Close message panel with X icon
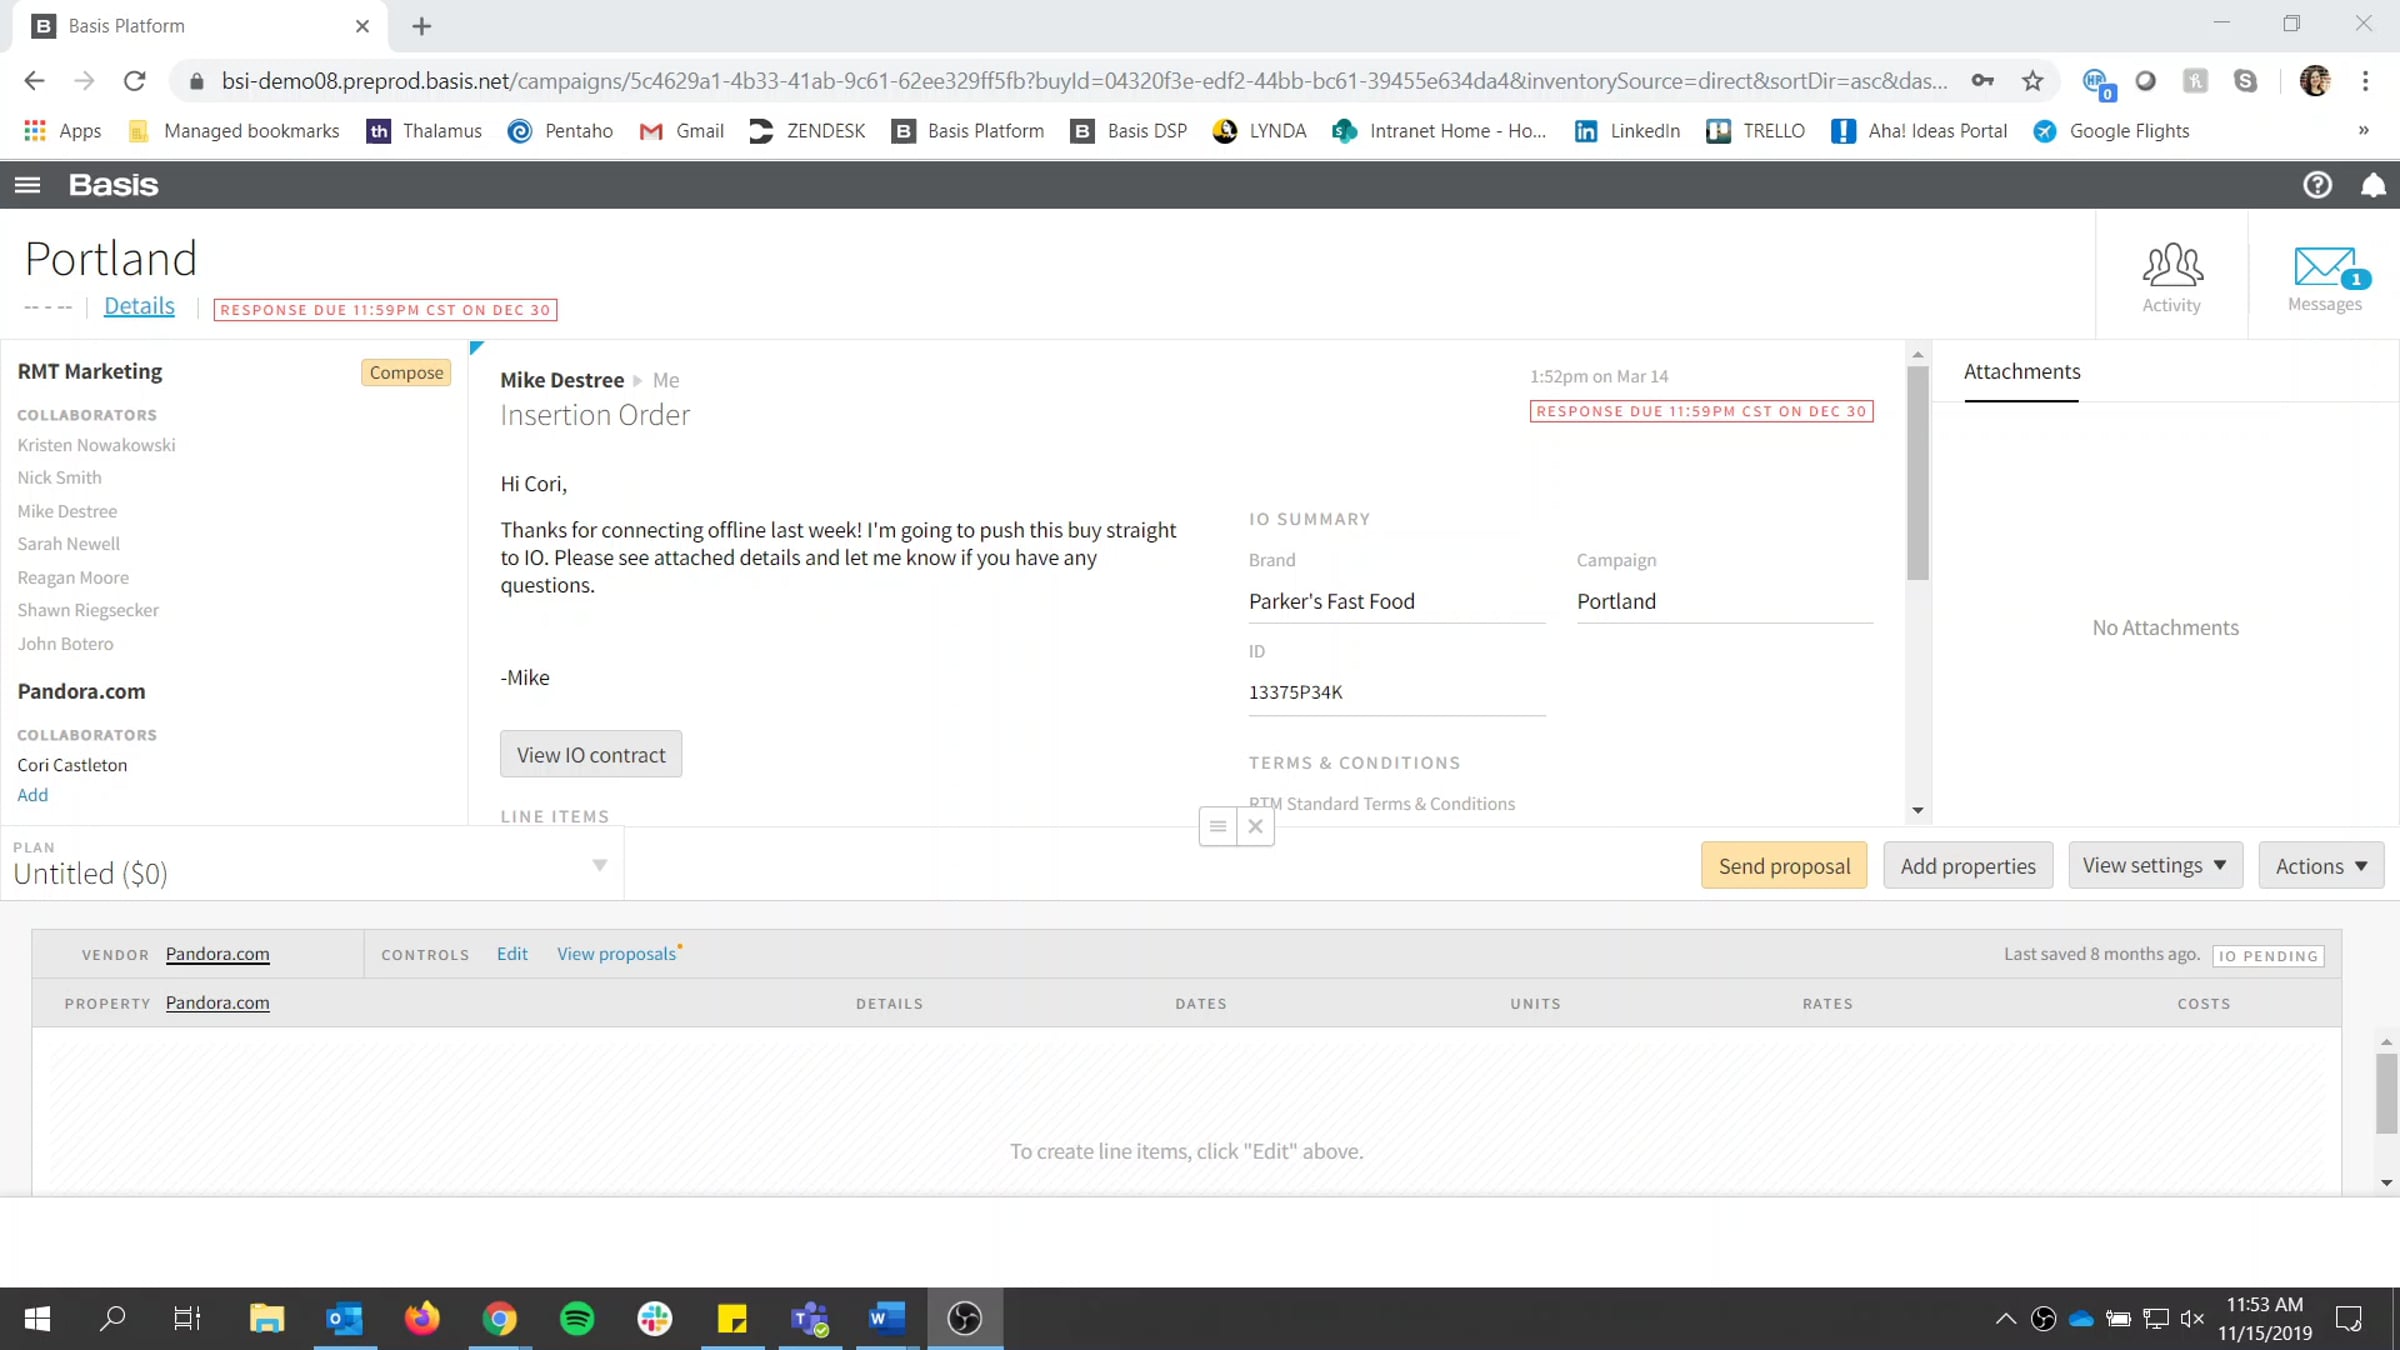 pyautogui.click(x=1255, y=826)
